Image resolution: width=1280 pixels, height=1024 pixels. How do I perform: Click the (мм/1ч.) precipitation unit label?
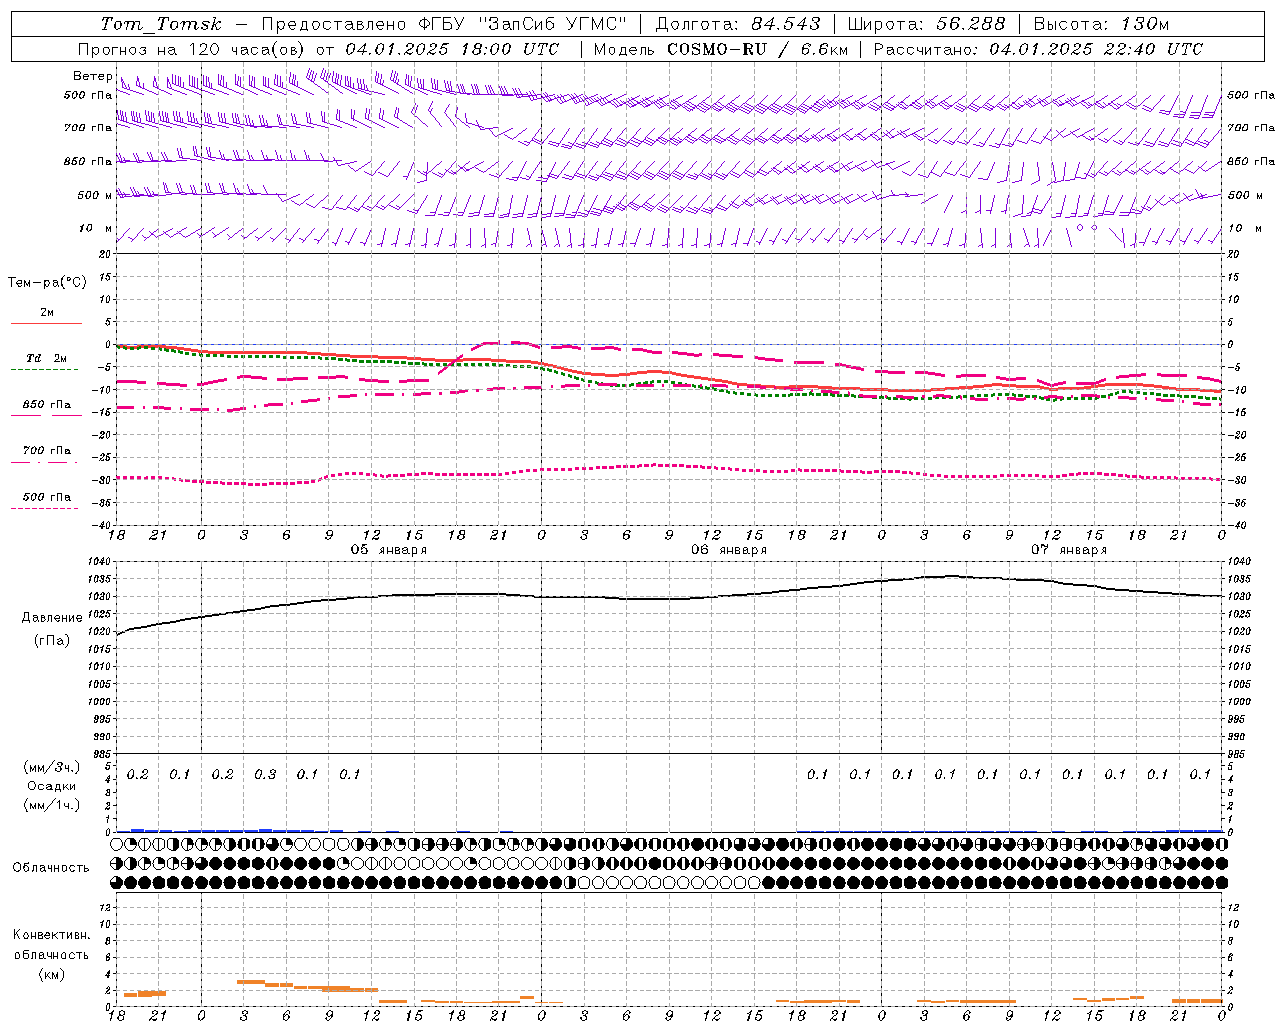(51, 805)
